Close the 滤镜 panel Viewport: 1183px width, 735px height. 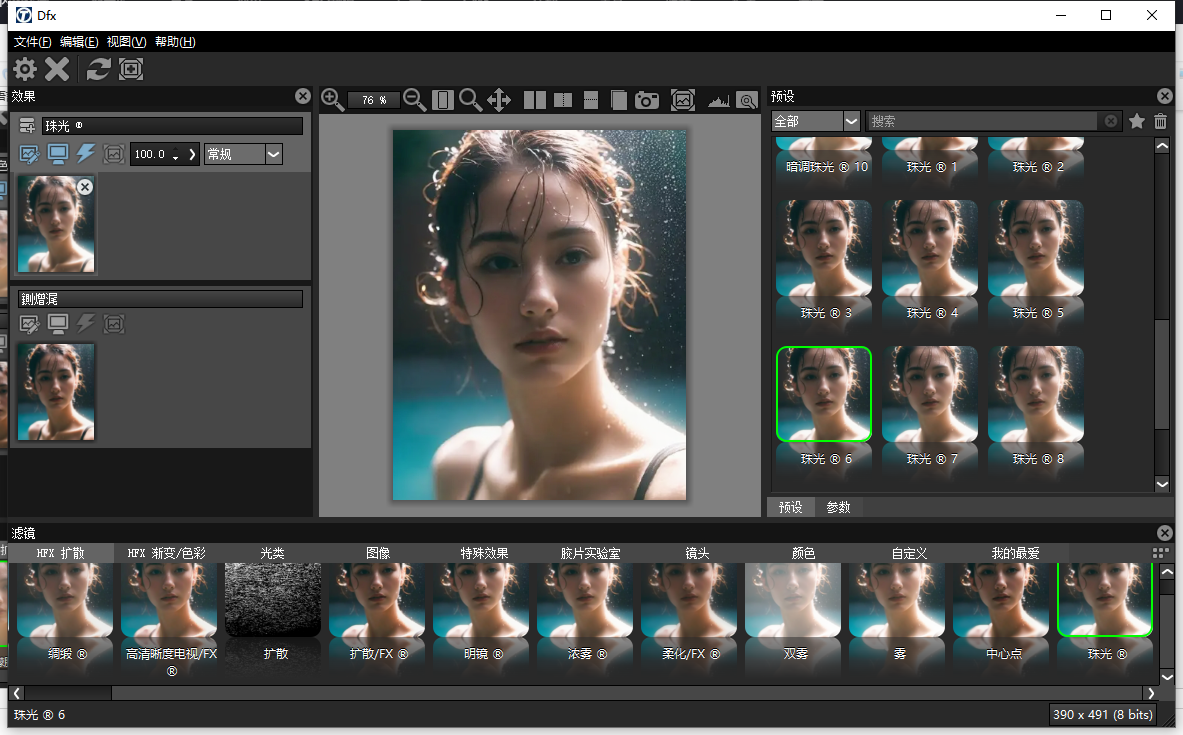tap(1165, 533)
